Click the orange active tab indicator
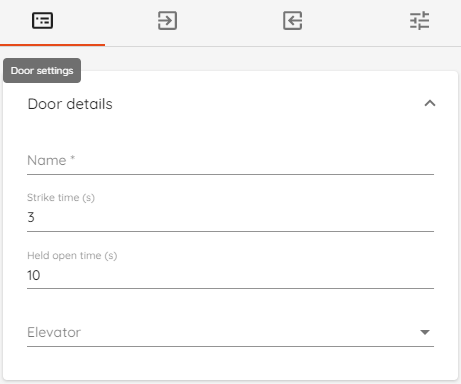Viewport: 461px width, 384px height. click(52, 45)
